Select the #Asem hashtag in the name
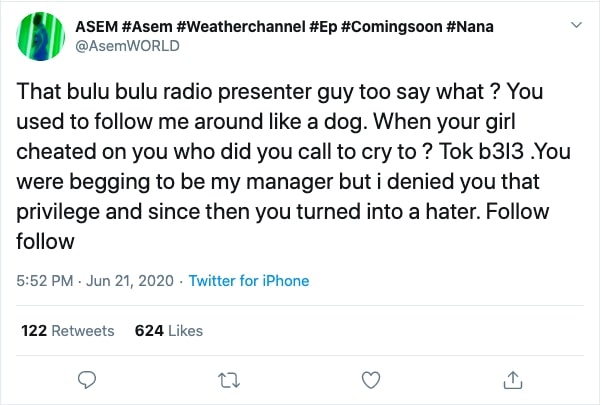The width and height of the screenshot is (602, 405). pos(147,27)
